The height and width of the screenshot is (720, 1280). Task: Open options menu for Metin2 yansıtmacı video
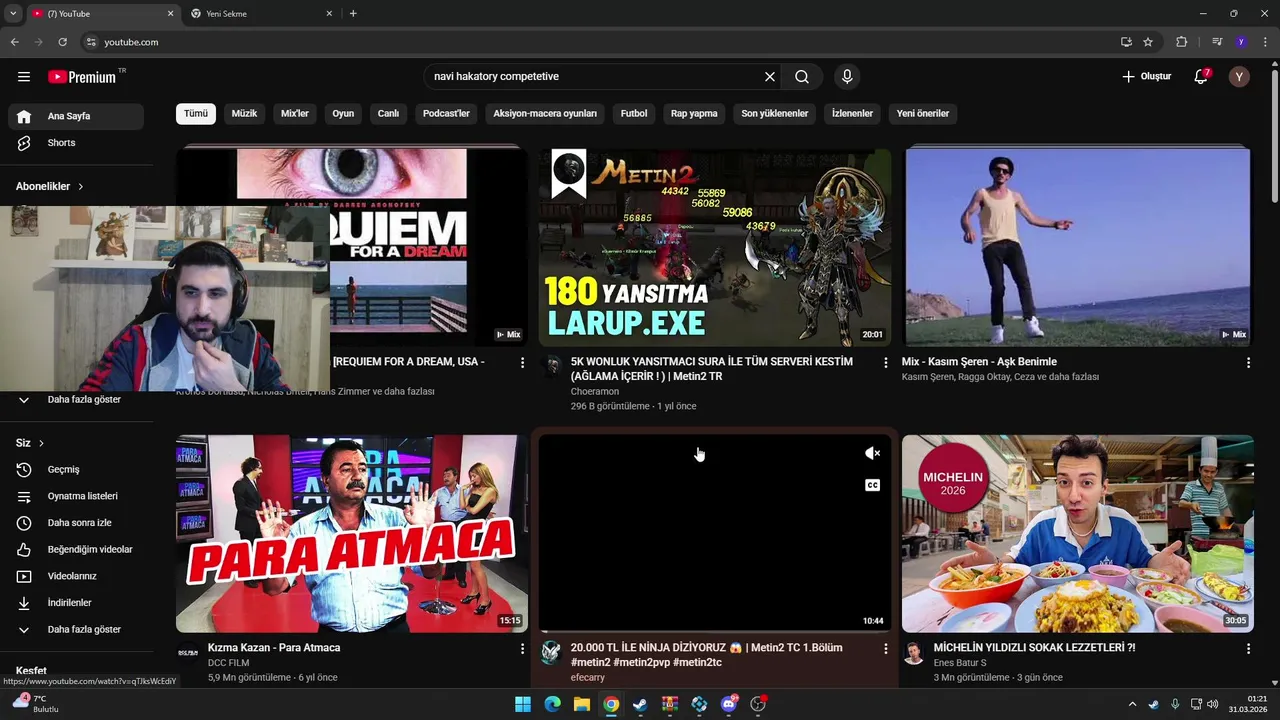(885, 363)
